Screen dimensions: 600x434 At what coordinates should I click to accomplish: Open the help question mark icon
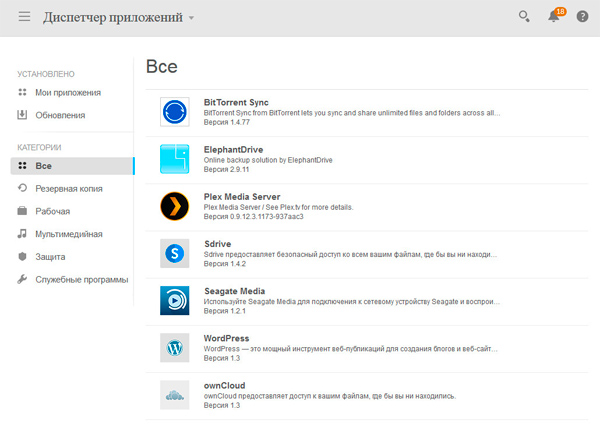click(x=582, y=17)
